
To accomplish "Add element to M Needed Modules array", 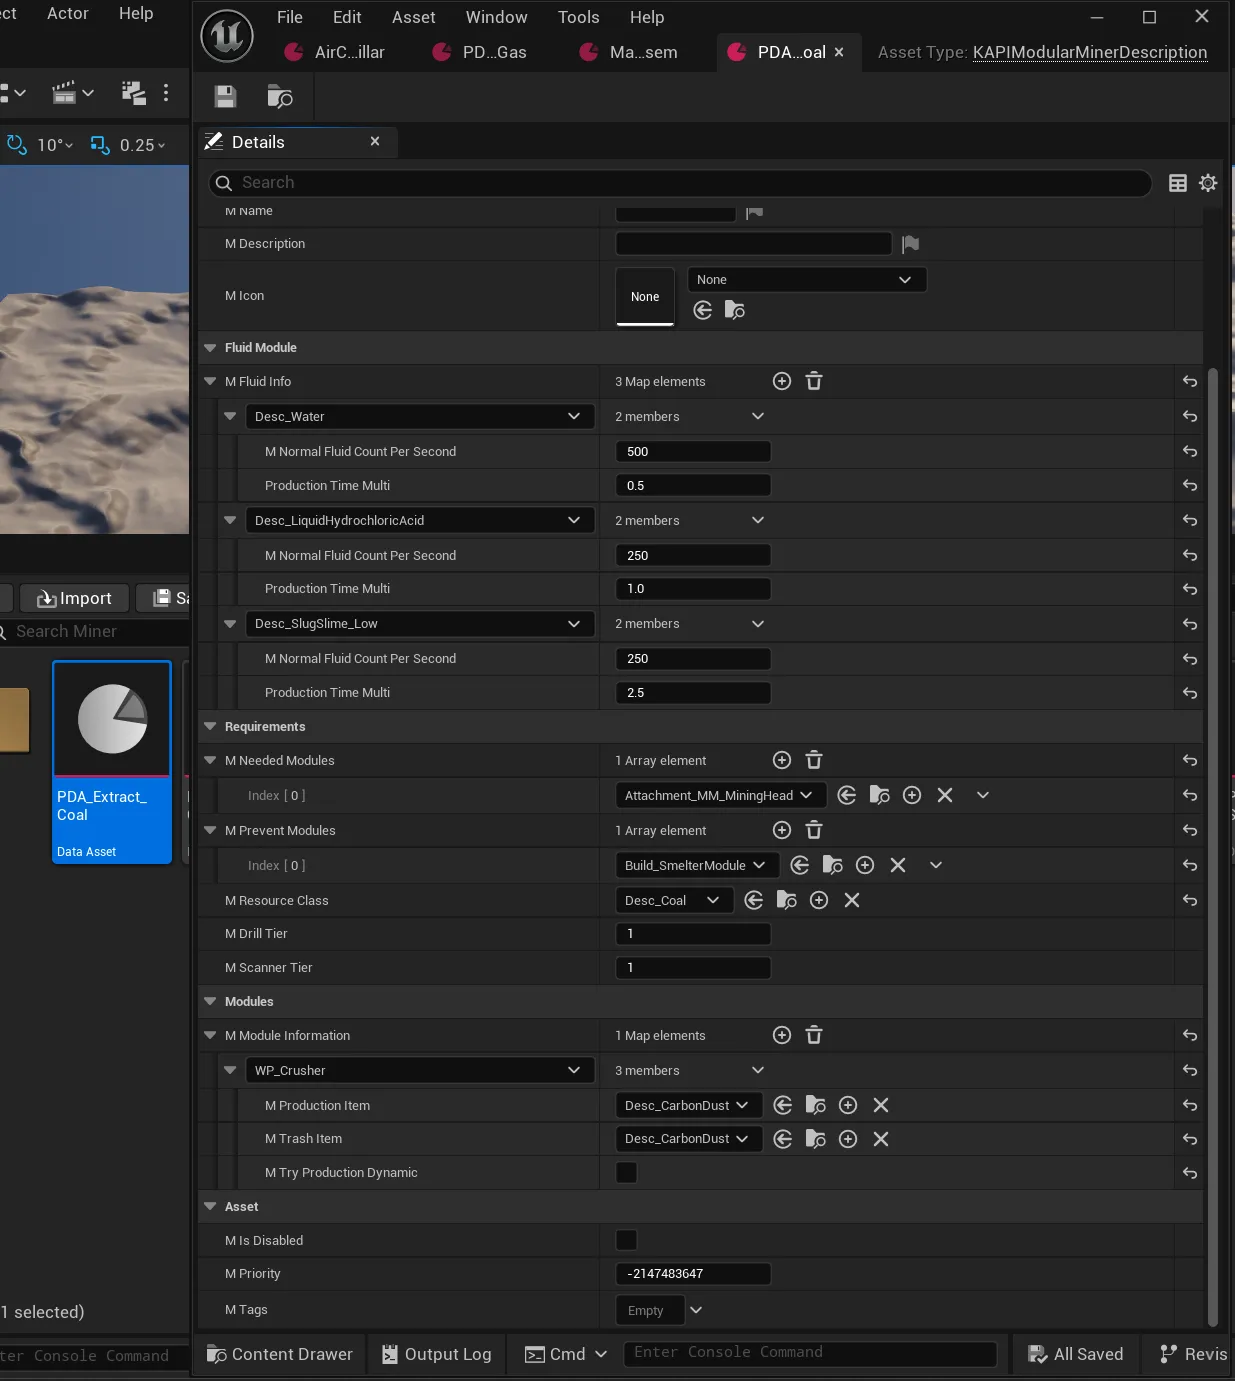I will click(782, 760).
